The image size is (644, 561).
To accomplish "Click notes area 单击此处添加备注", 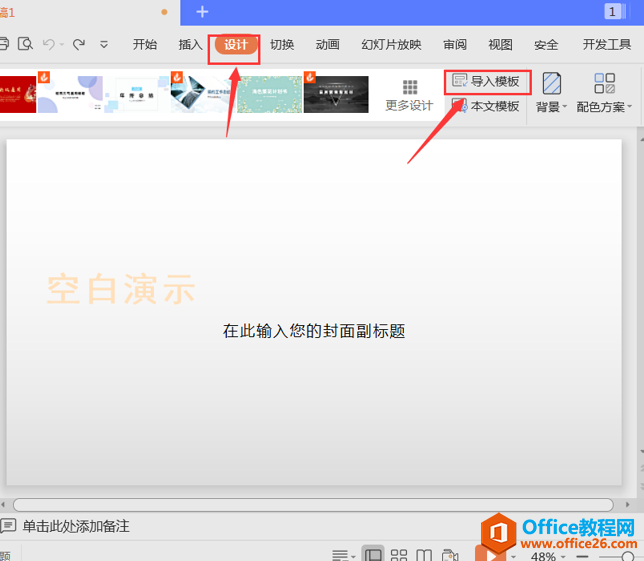I will (x=76, y=526).
